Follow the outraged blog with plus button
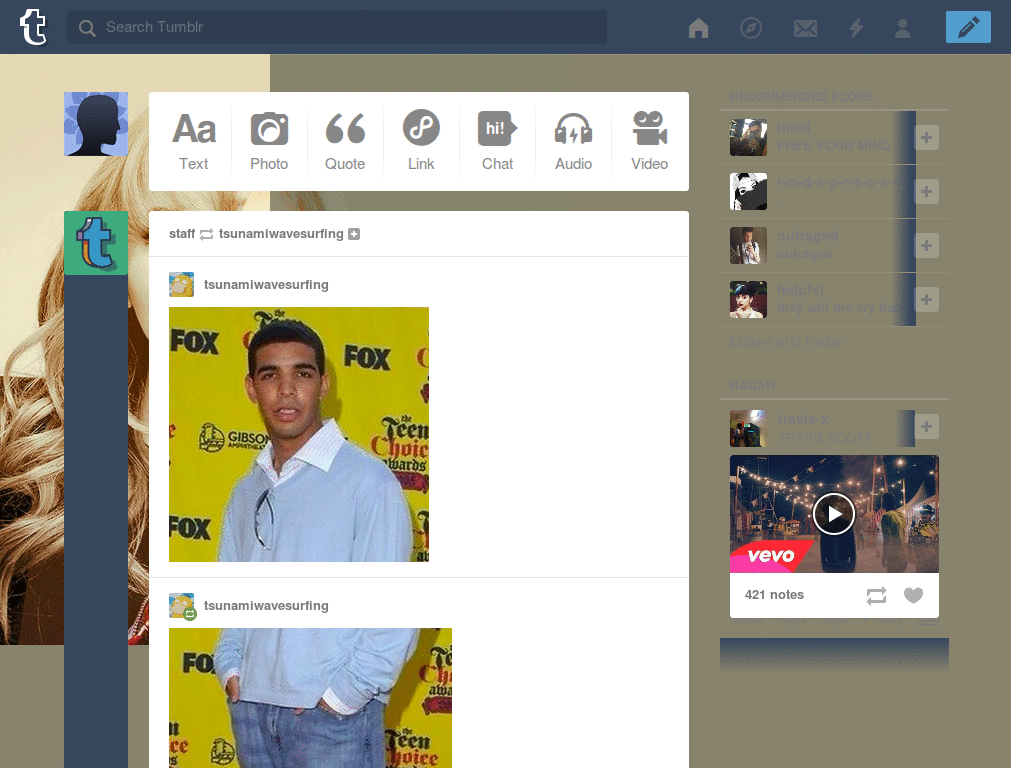This screenshot has height=768, width=1024. 926,246
